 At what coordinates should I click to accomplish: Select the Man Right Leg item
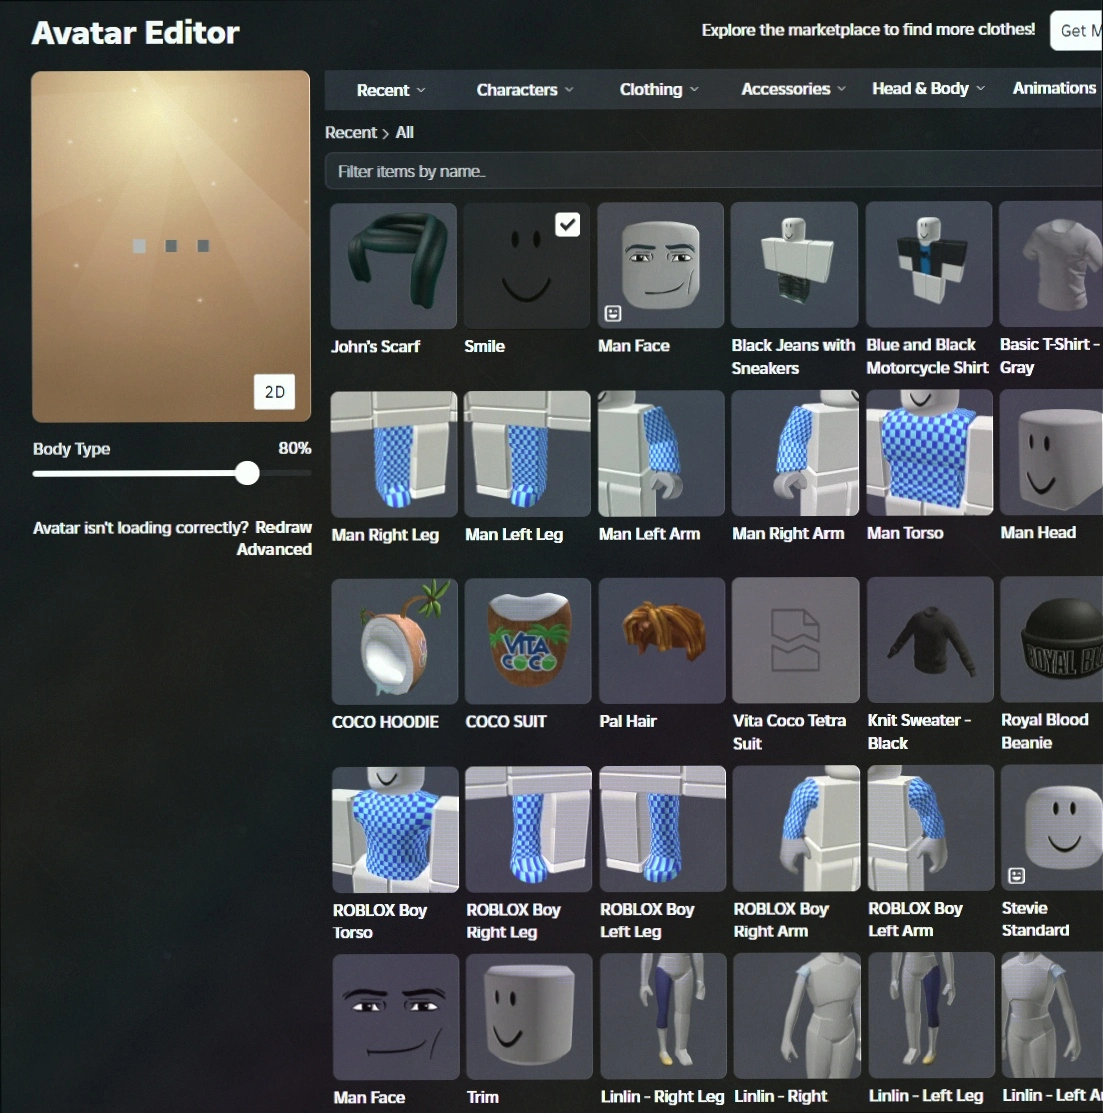point(394,454)
